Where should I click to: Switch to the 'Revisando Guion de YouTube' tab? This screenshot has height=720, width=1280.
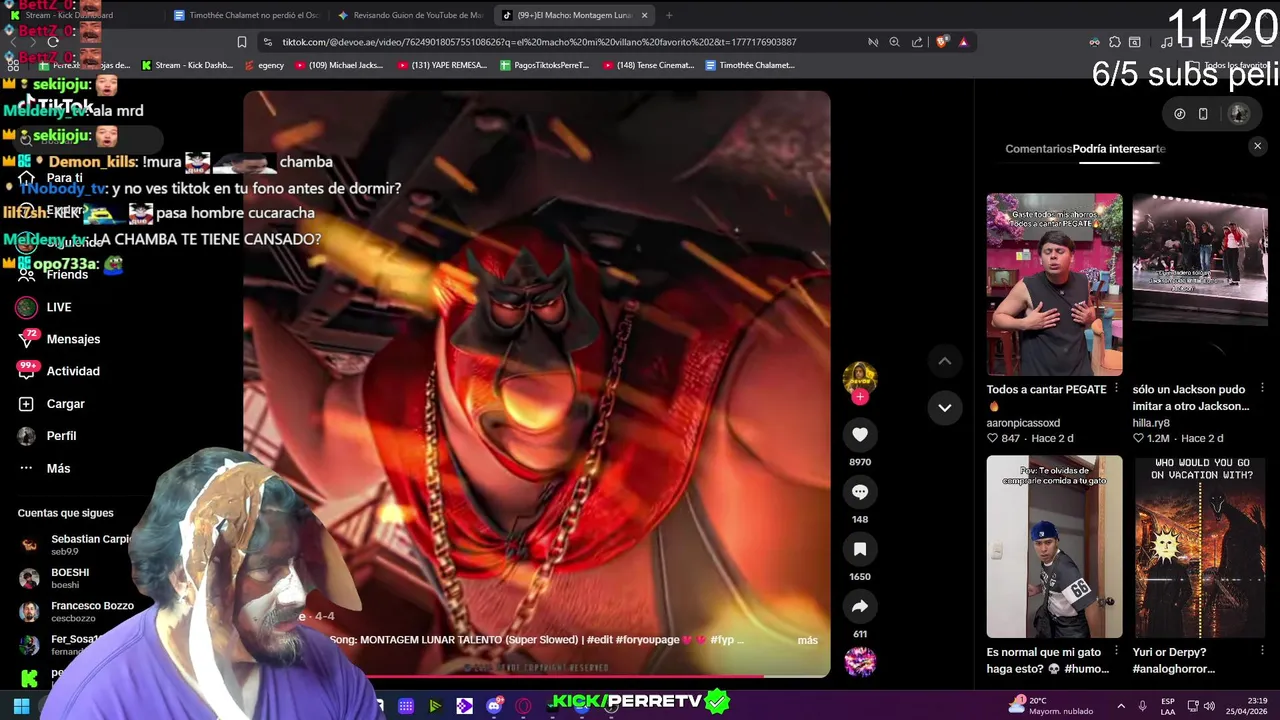[x=410, y=15]
